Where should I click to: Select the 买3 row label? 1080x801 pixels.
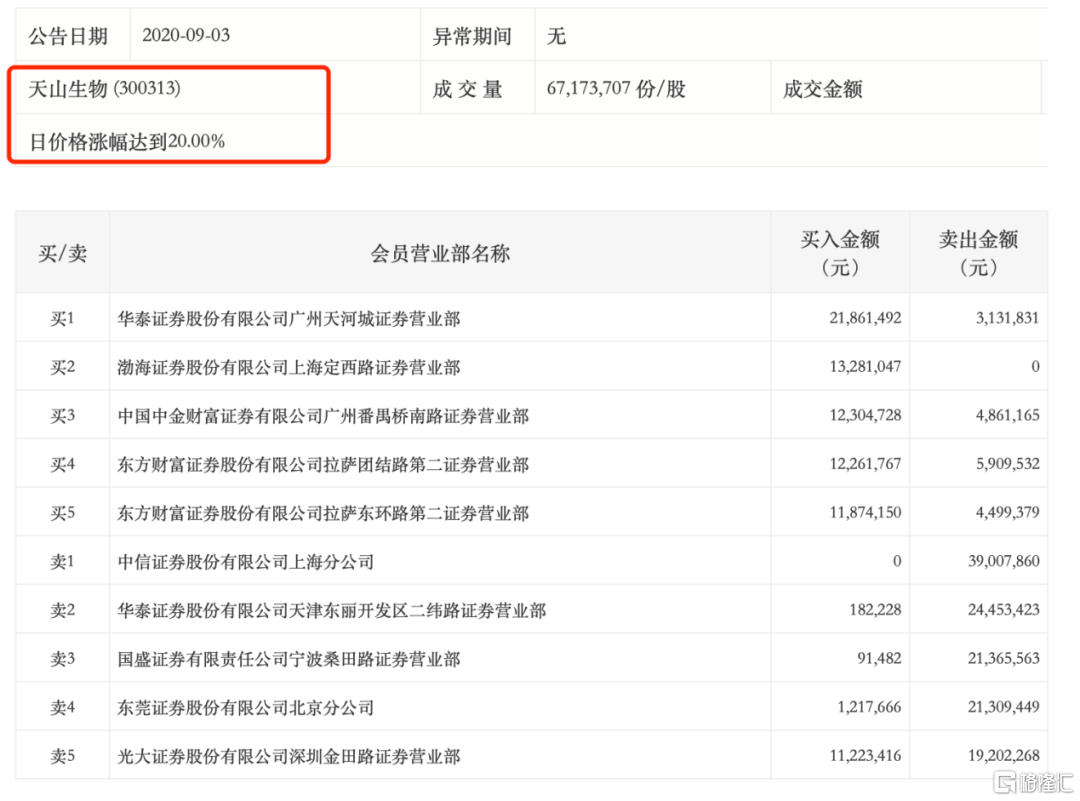[x=63, y=416]
